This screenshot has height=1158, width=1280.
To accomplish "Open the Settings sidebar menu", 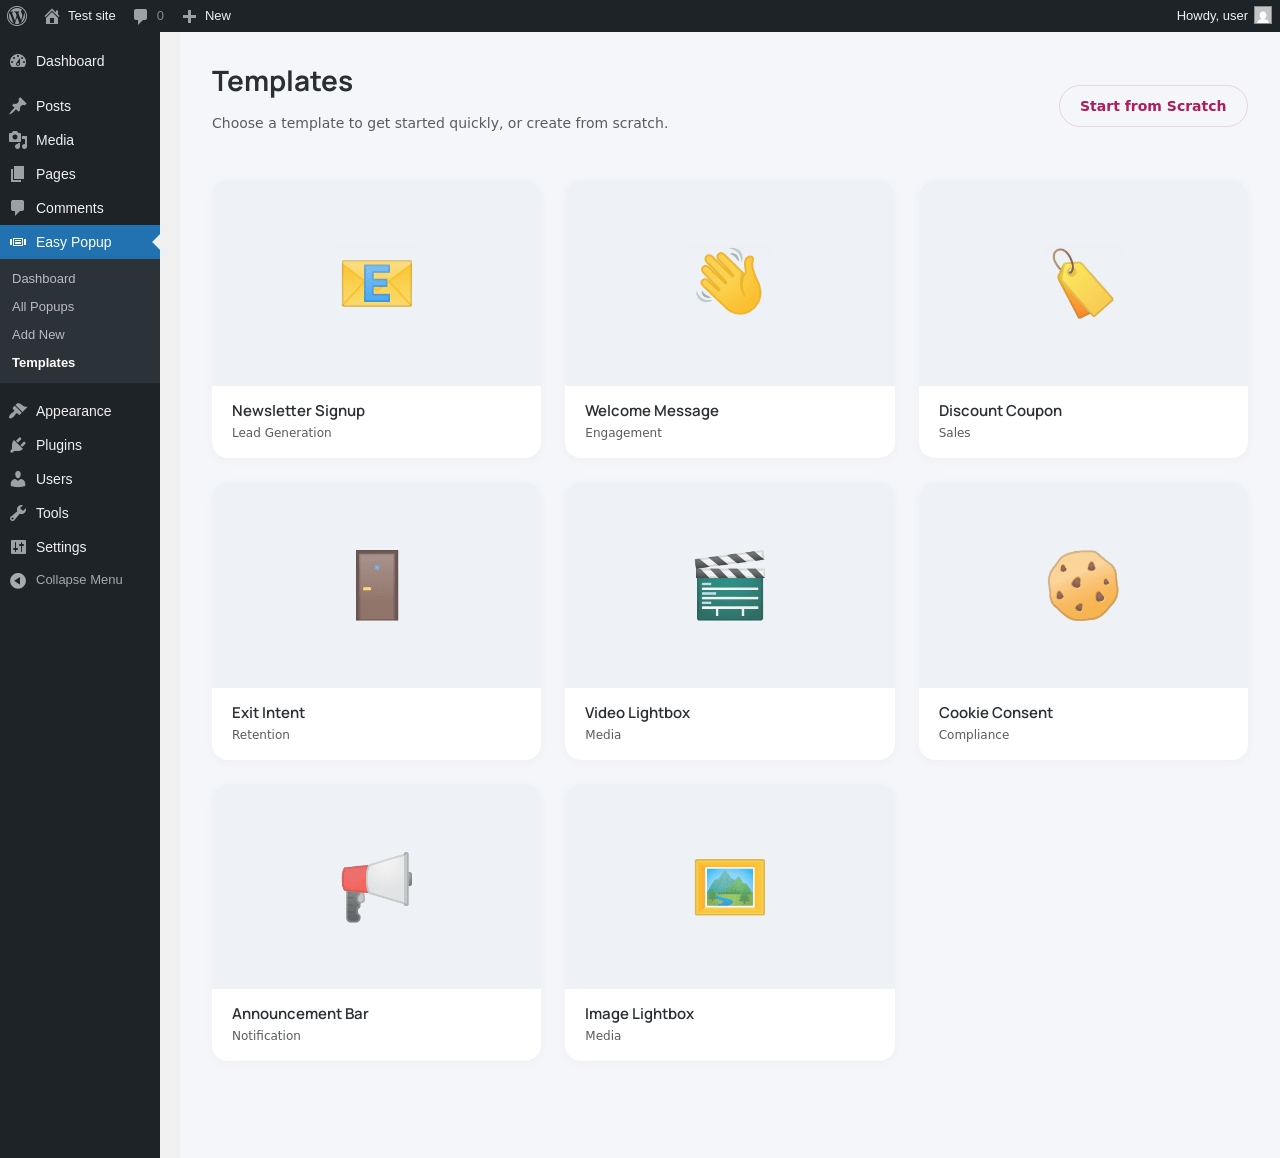I will (x=61, y=547).
